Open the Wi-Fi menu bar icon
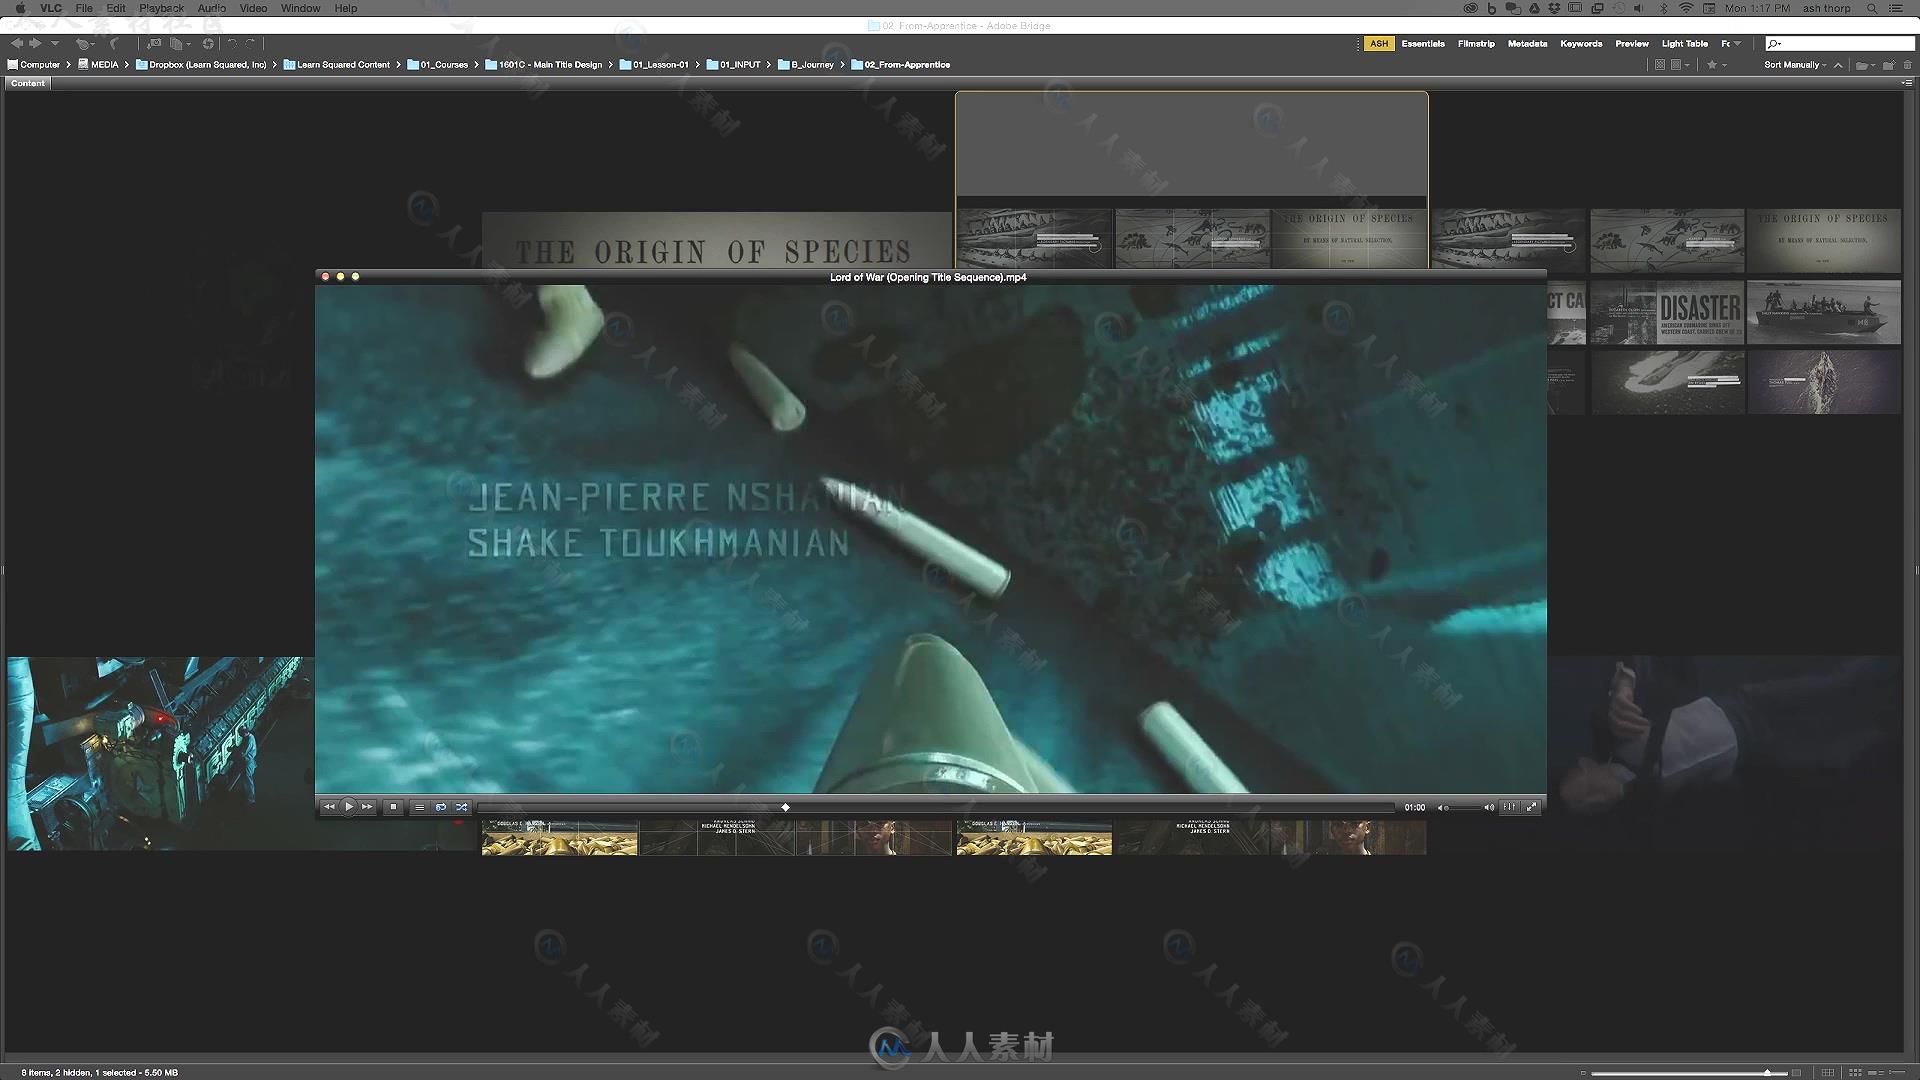 pos(1686,8)
